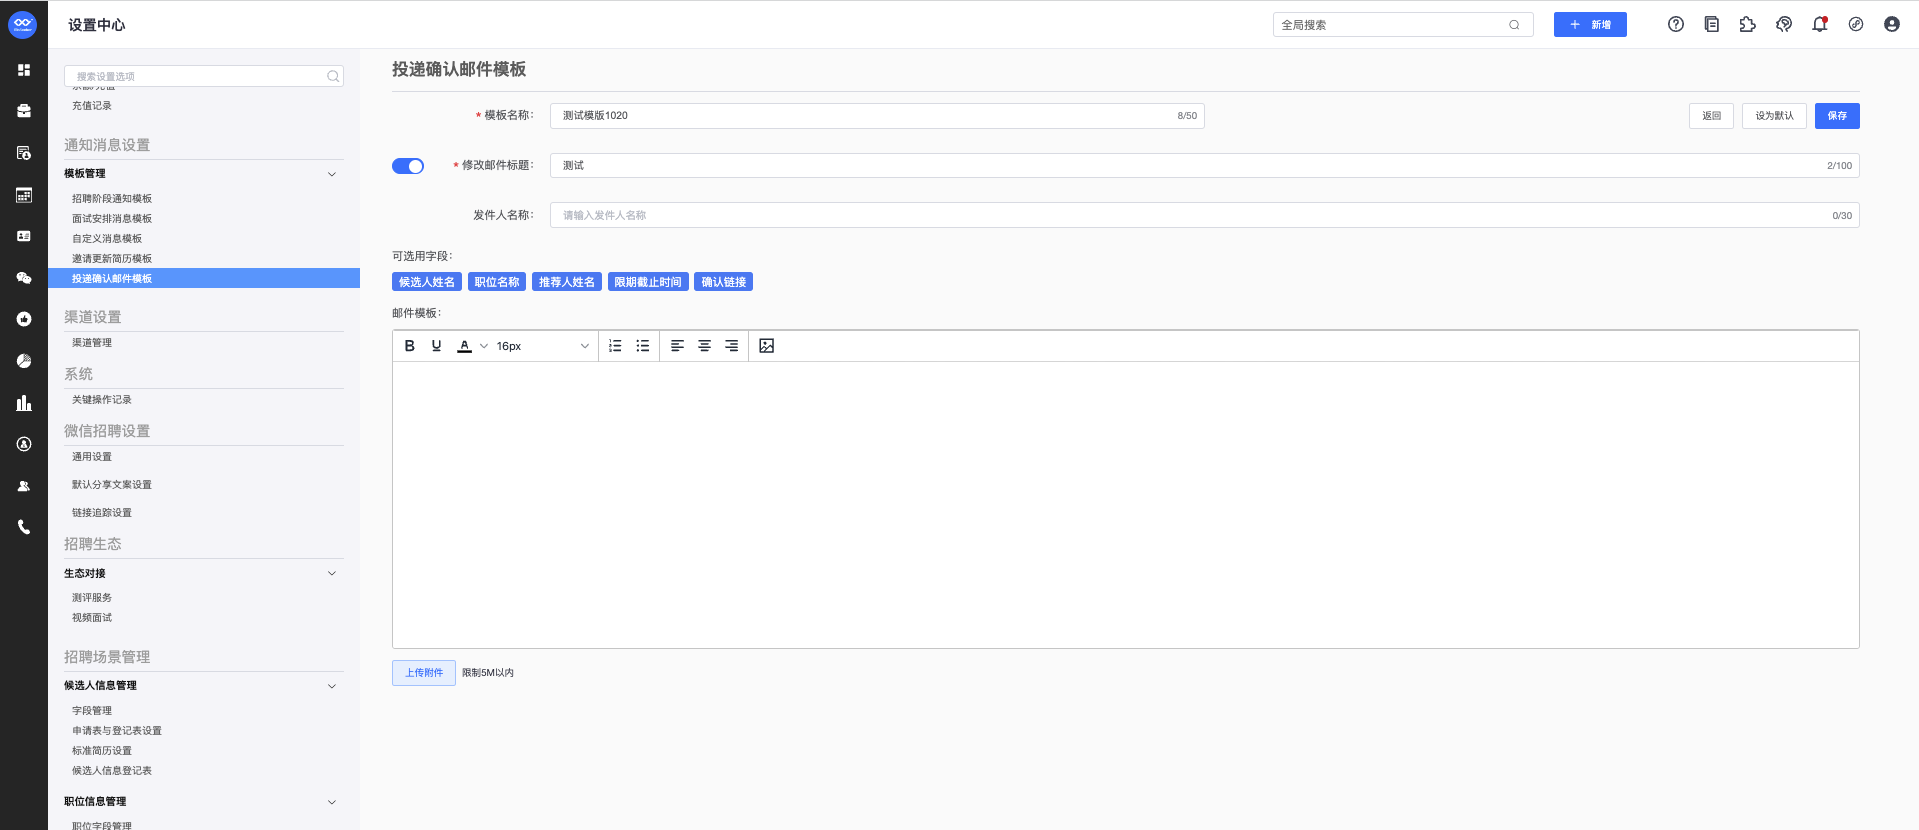Open 自定义消息模板 in sidebar

[x=107, y=239]
